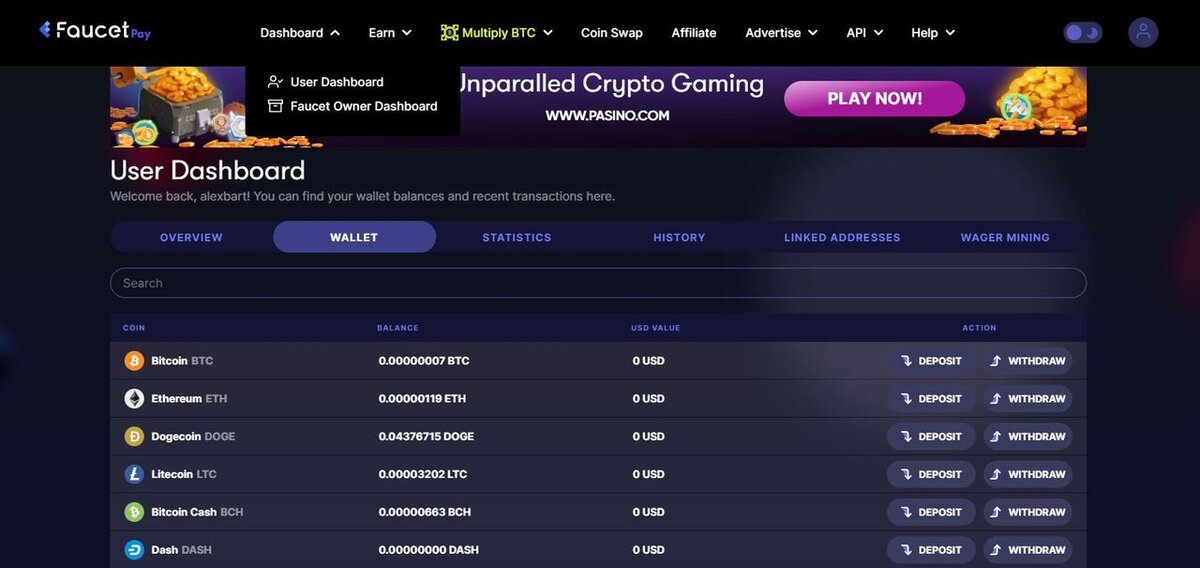
Task: Expand the Advertise menu
Action: coord(781,33)
